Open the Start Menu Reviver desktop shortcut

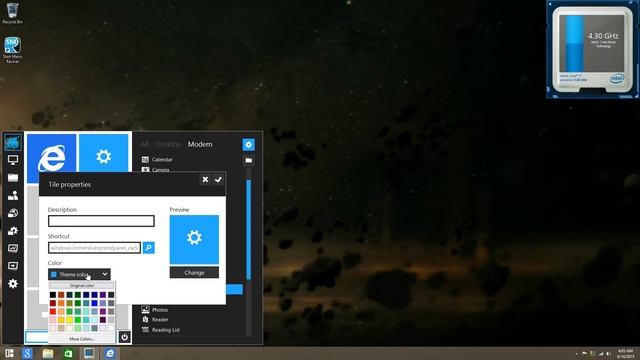pyautogui.click(x=12, y=50)
